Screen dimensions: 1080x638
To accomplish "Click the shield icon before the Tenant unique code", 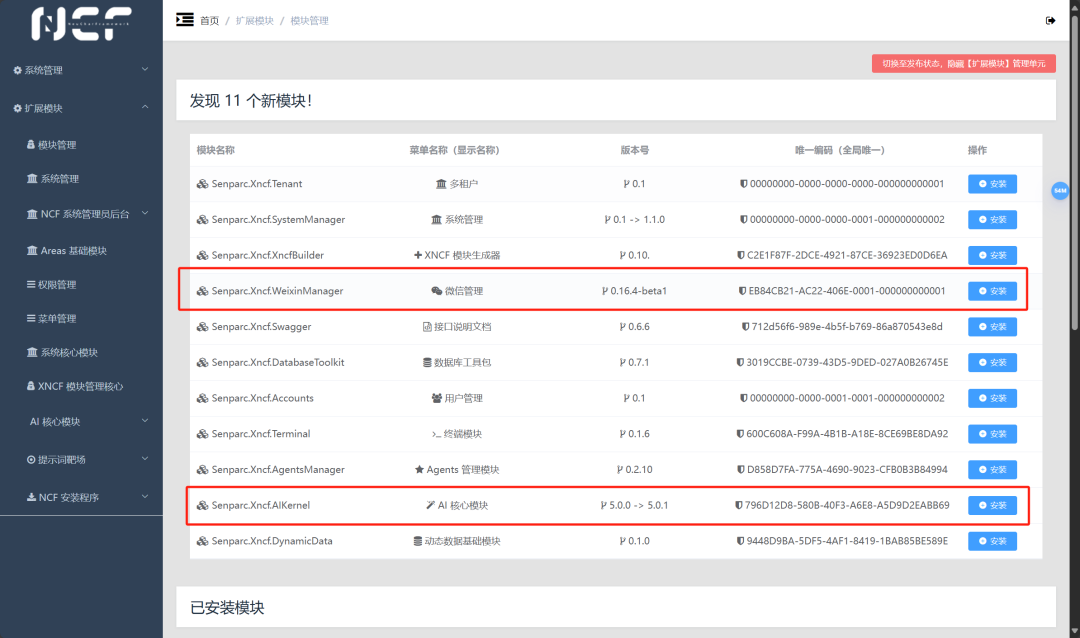I will point(743,184).
